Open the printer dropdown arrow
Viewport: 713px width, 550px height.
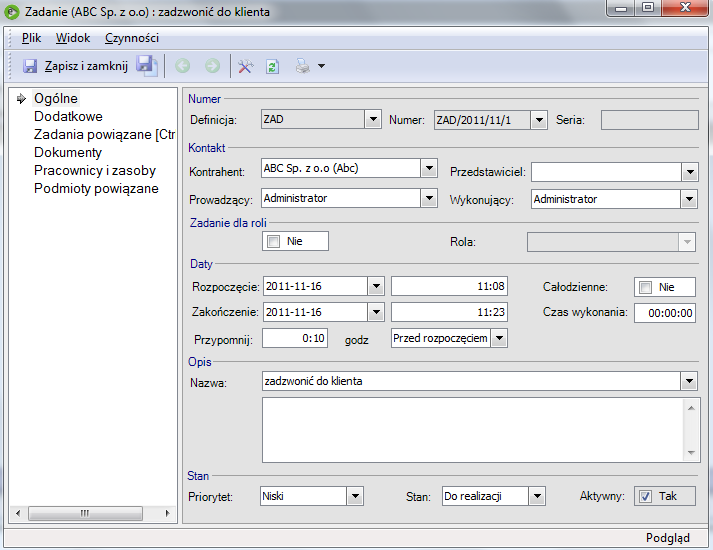tap(321, 66)
